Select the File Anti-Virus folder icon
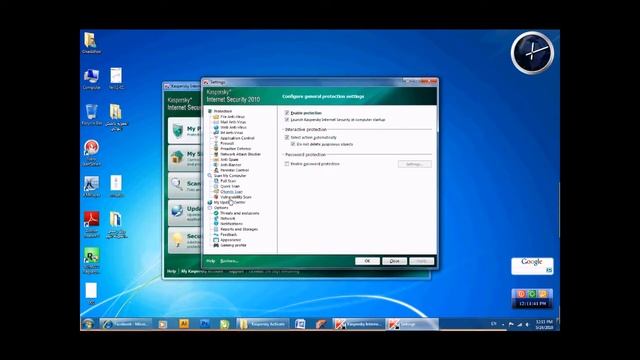 pyautogui.click(x=216, y=117)
